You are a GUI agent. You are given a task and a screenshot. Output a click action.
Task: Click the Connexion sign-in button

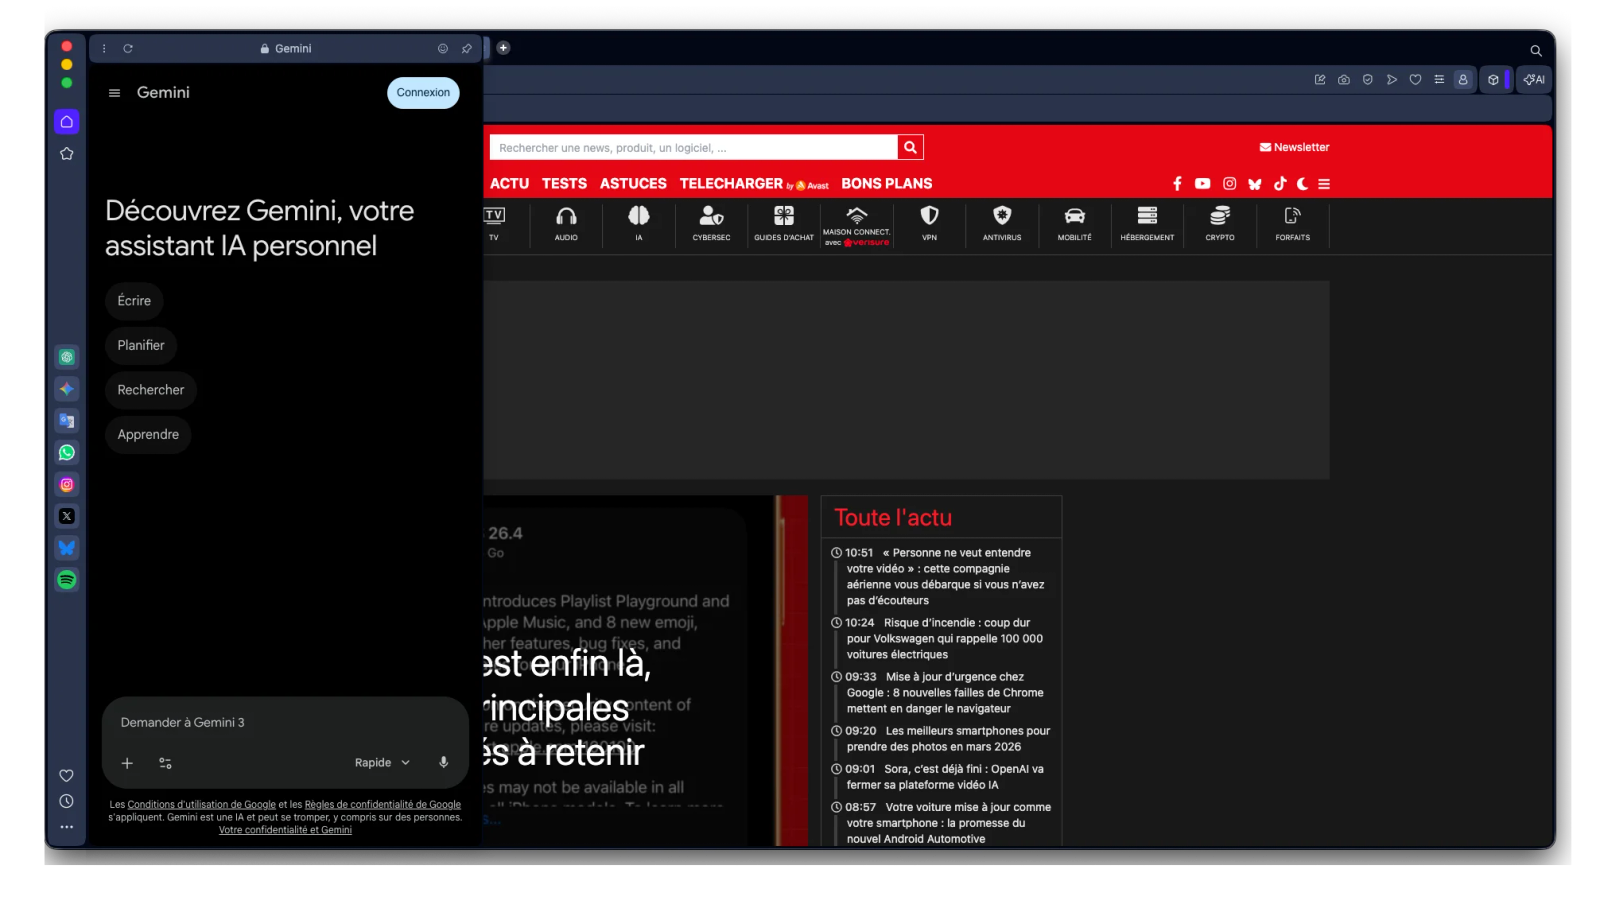[423, 93]
